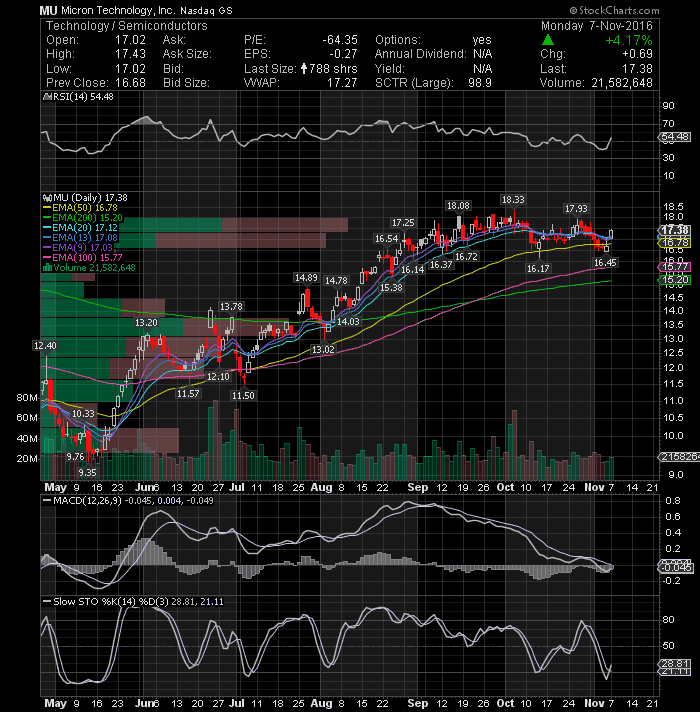This screenshot has height=712, width=700.
Task: Click the 9.35 low price annotation
Action: click(x=87, y=472)
